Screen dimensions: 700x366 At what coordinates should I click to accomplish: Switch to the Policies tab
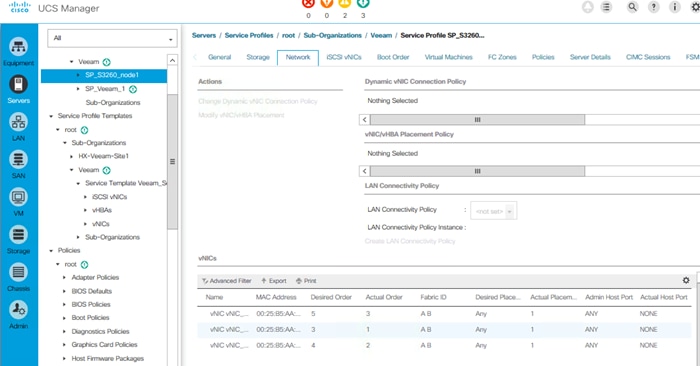pos(543,57)
